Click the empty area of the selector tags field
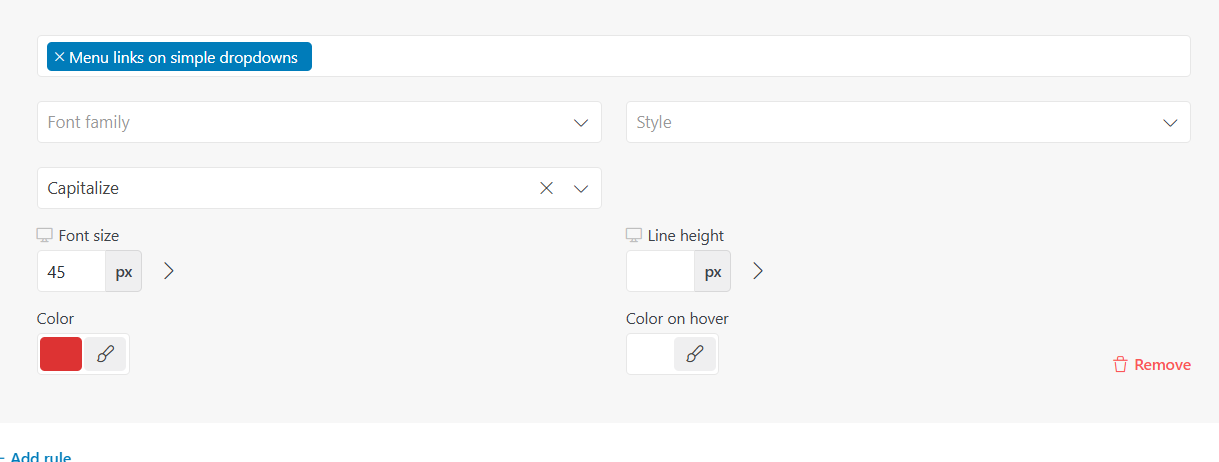This screenshot has height=462, width=1219. (x=750, y=56)
